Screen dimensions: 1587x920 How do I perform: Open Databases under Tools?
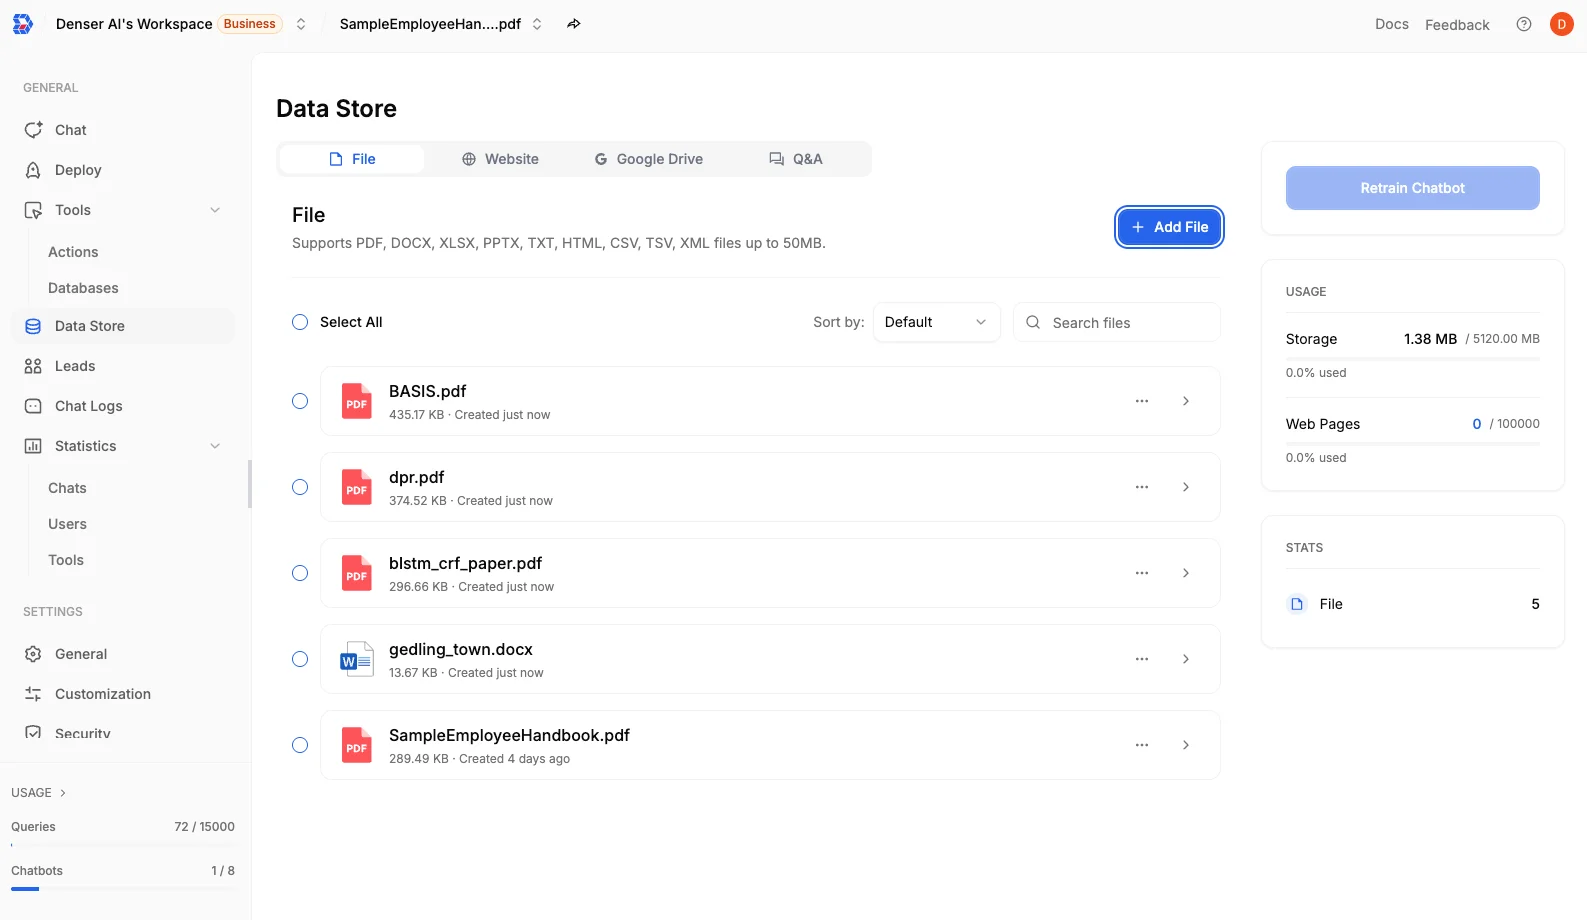click(83, 288)
